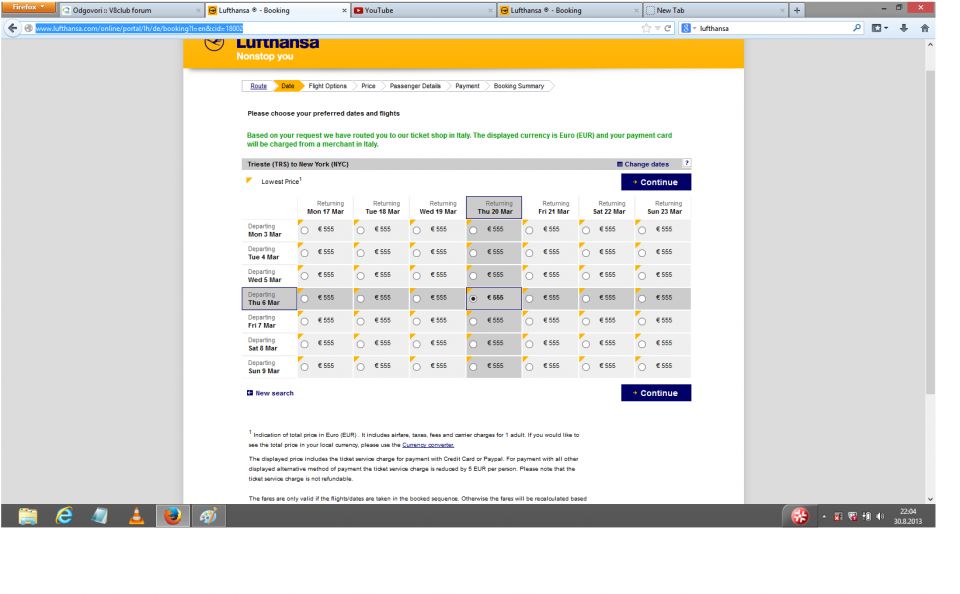Select Thu 6 Mar / Mon 17 Mar fare
Image resolution: width=960 pixels, height=594 pixels.
[304, 299]
